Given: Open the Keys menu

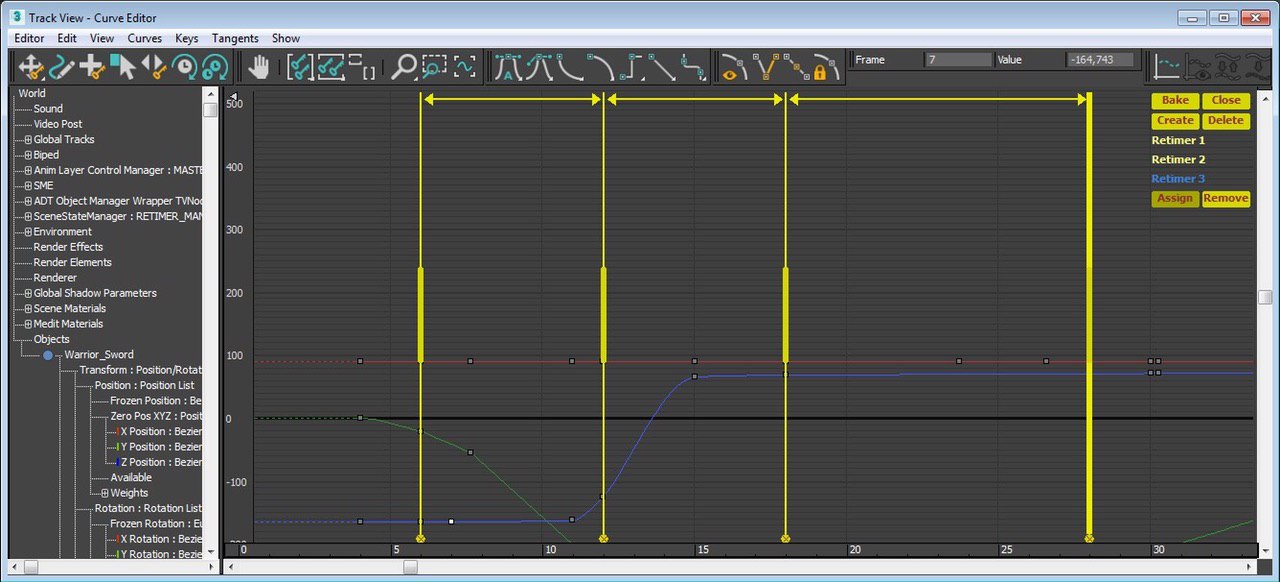Looking at the screenshot, I should (x=187, y=38).
